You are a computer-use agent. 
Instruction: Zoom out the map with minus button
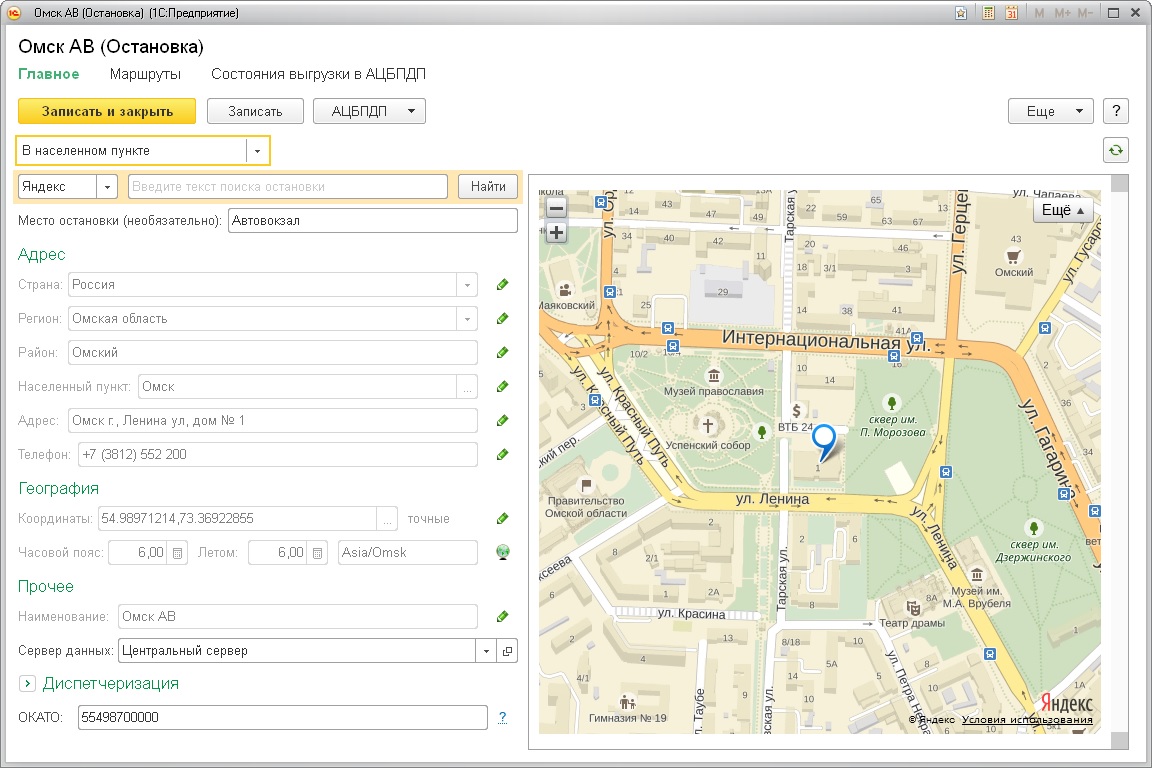[x=556, y=208]
